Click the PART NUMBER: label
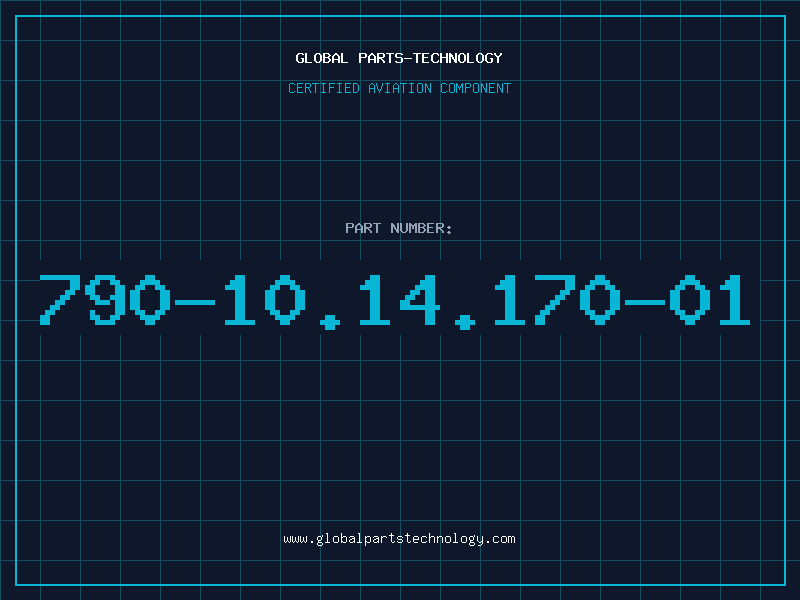This screenshot has height=600, width=800. pos(399,228)
